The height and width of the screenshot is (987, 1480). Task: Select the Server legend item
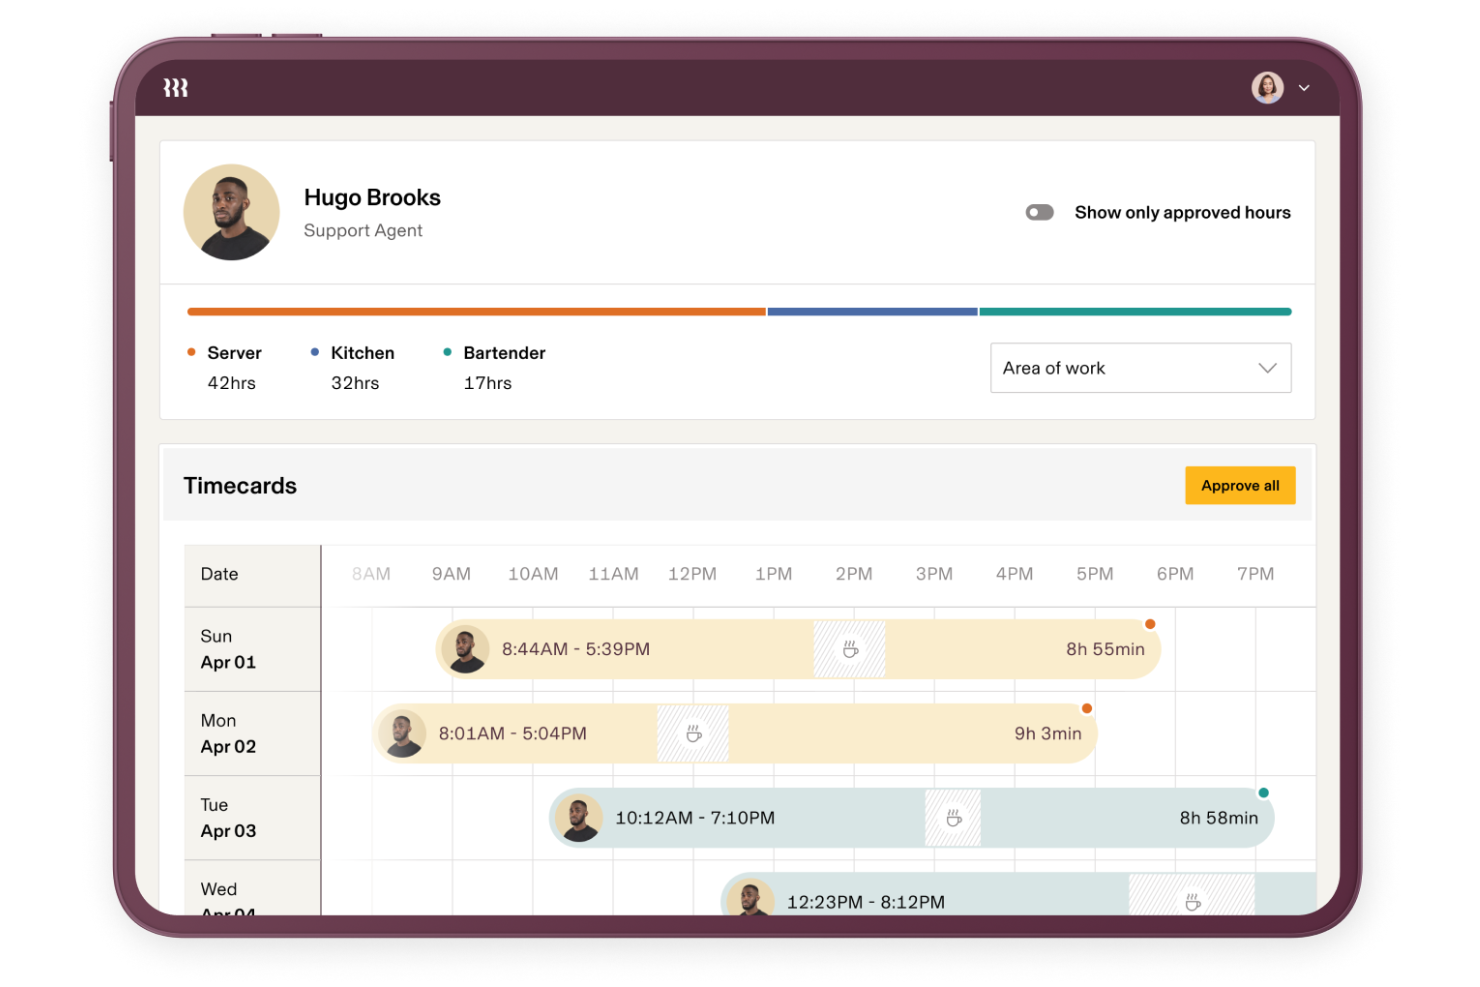(233, 353)
